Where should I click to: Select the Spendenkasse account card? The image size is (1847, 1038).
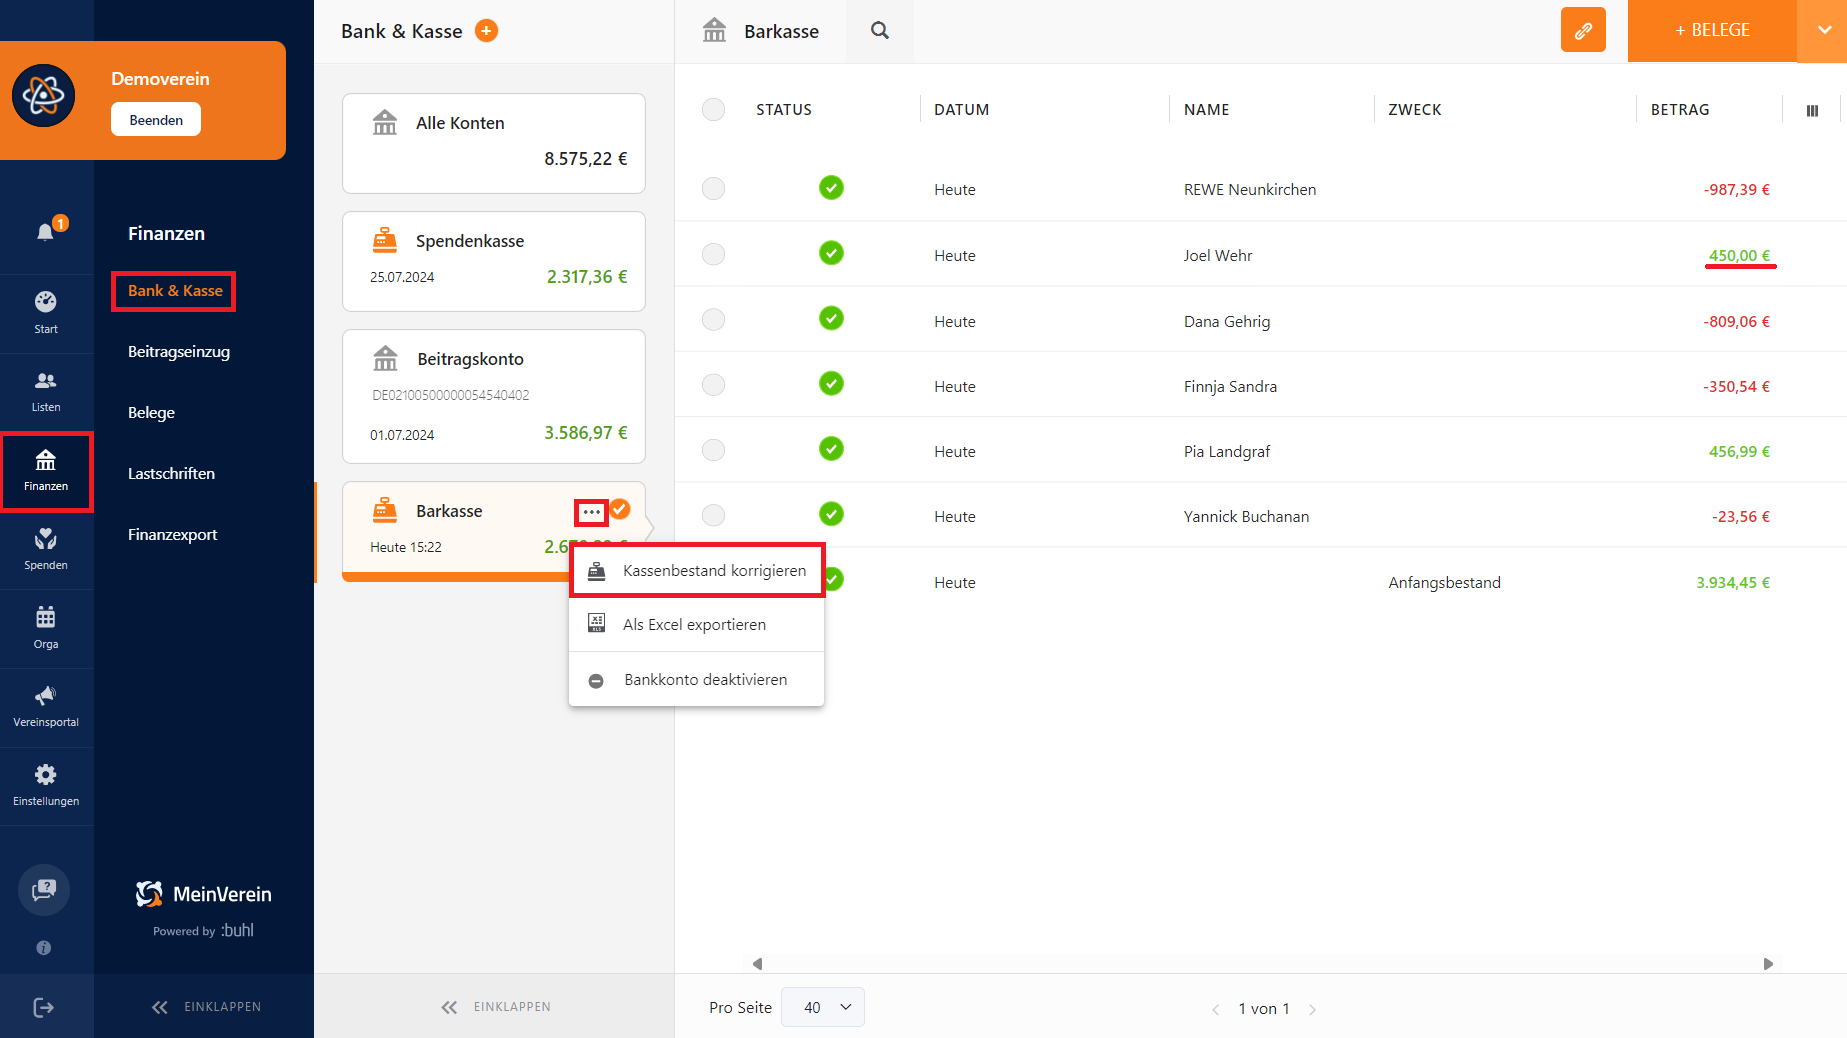[x=494, y=261]
